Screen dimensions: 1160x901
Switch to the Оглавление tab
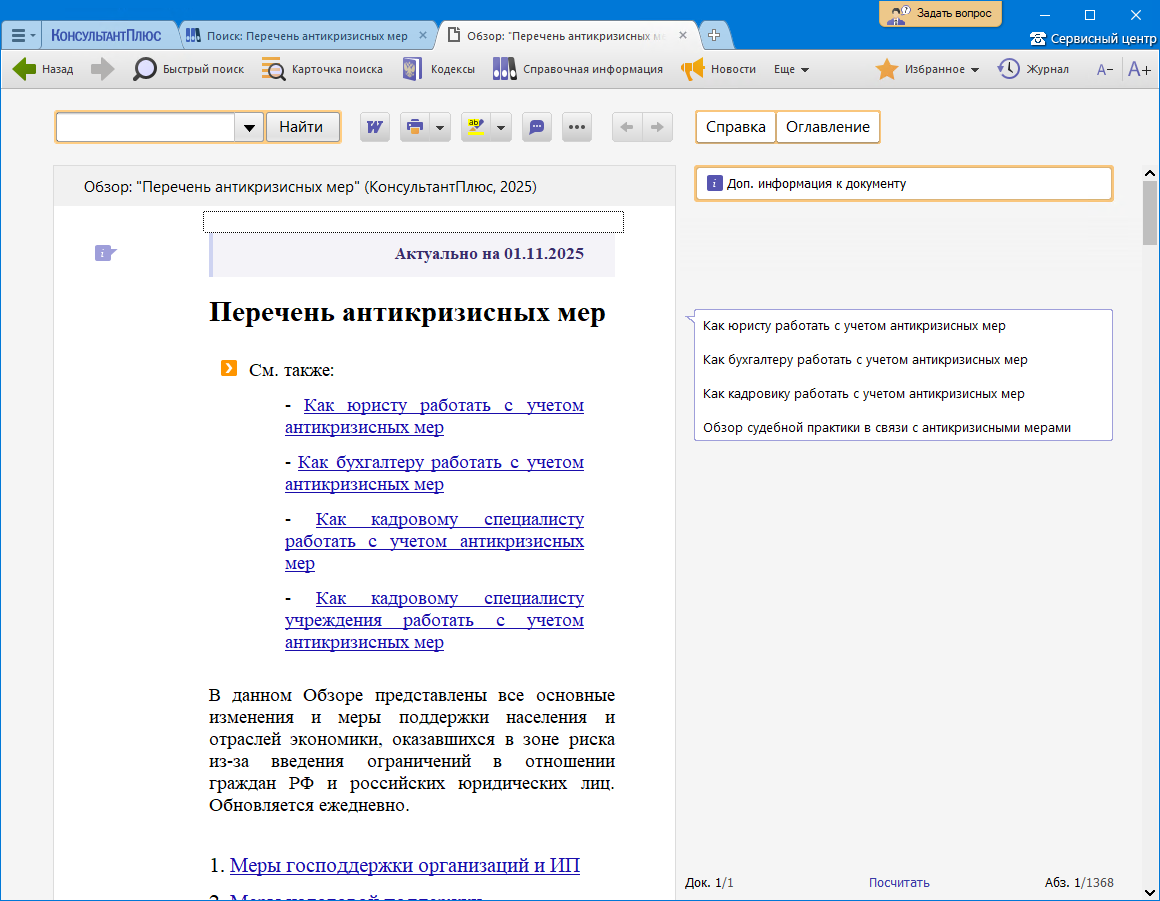click(x=827, y=127)
